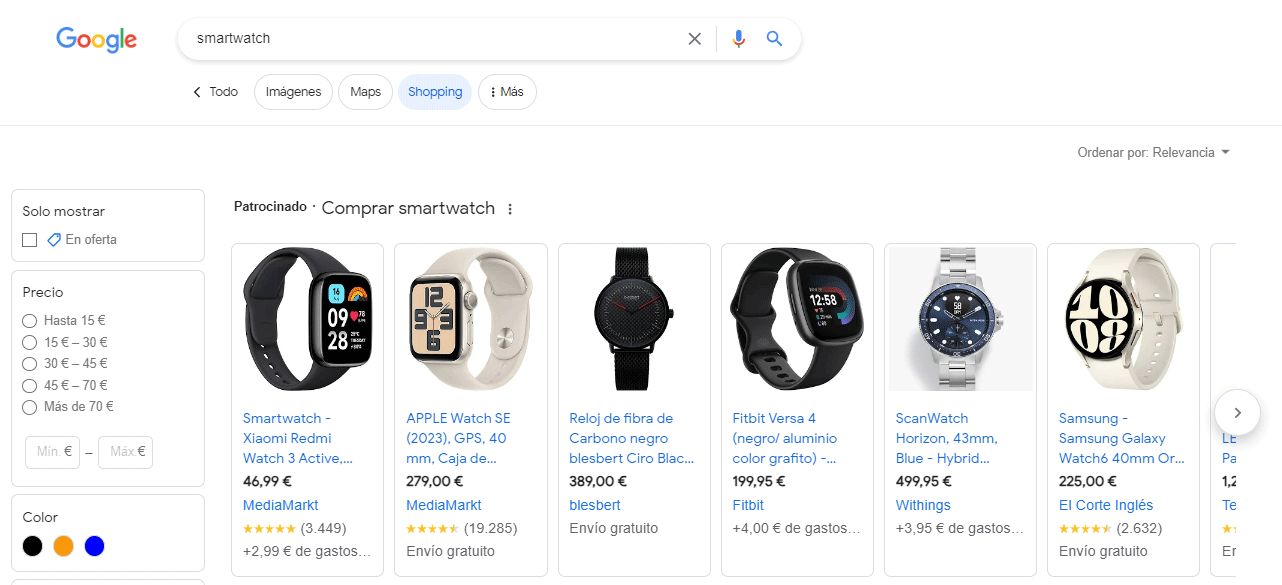Screen dimensions: 1282x585
Task: Start a voice search with the microphone icon
Action: 738,38
